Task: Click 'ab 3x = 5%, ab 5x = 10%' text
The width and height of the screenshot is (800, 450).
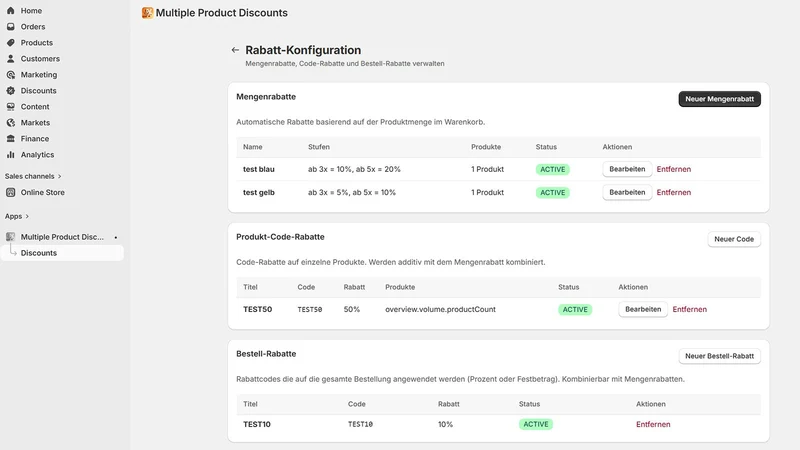Action: [x=352, y=192]
